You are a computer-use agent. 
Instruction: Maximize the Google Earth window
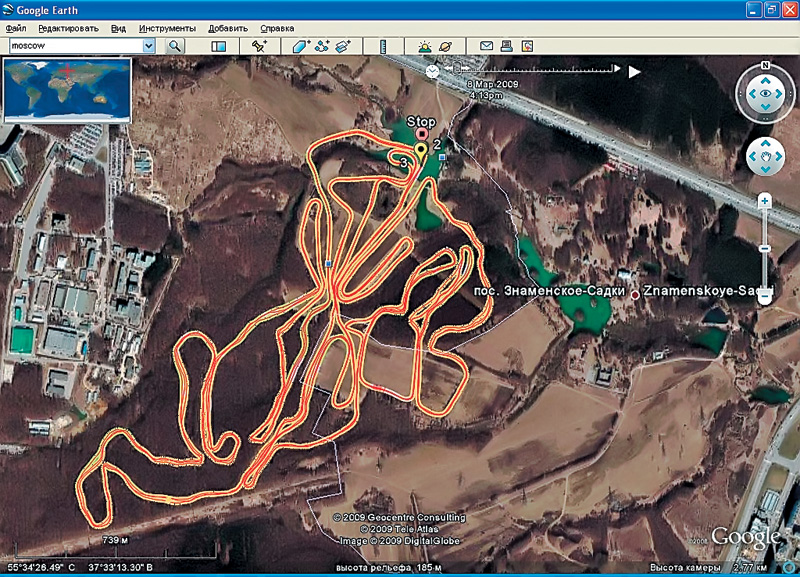(x=771, y=10)
